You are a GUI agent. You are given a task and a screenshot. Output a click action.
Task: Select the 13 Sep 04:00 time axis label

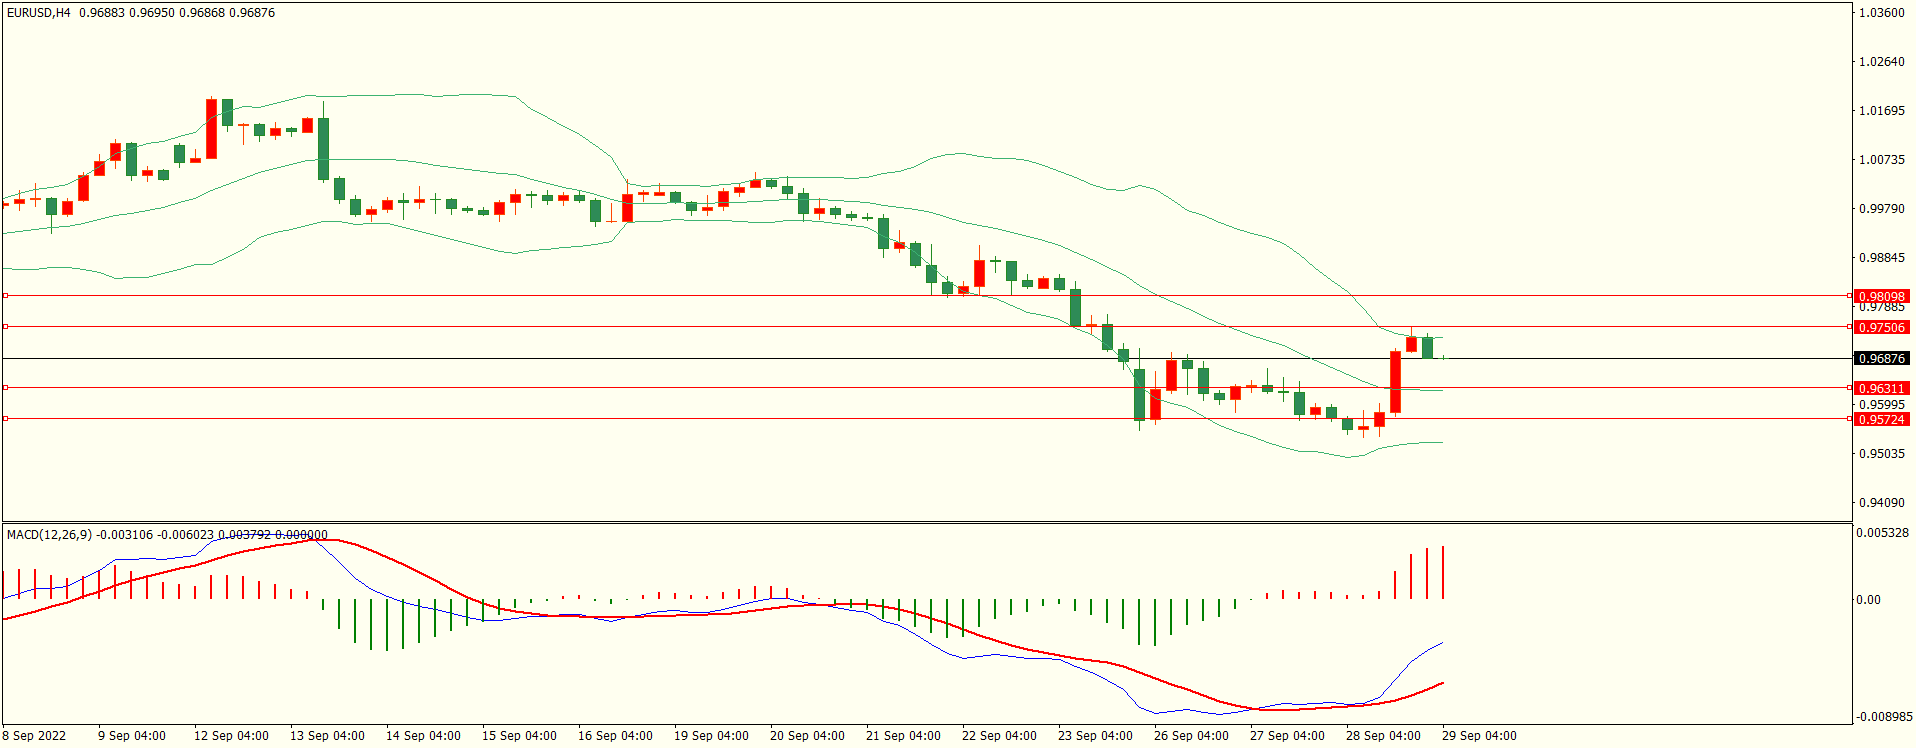[x=327, y=736]
